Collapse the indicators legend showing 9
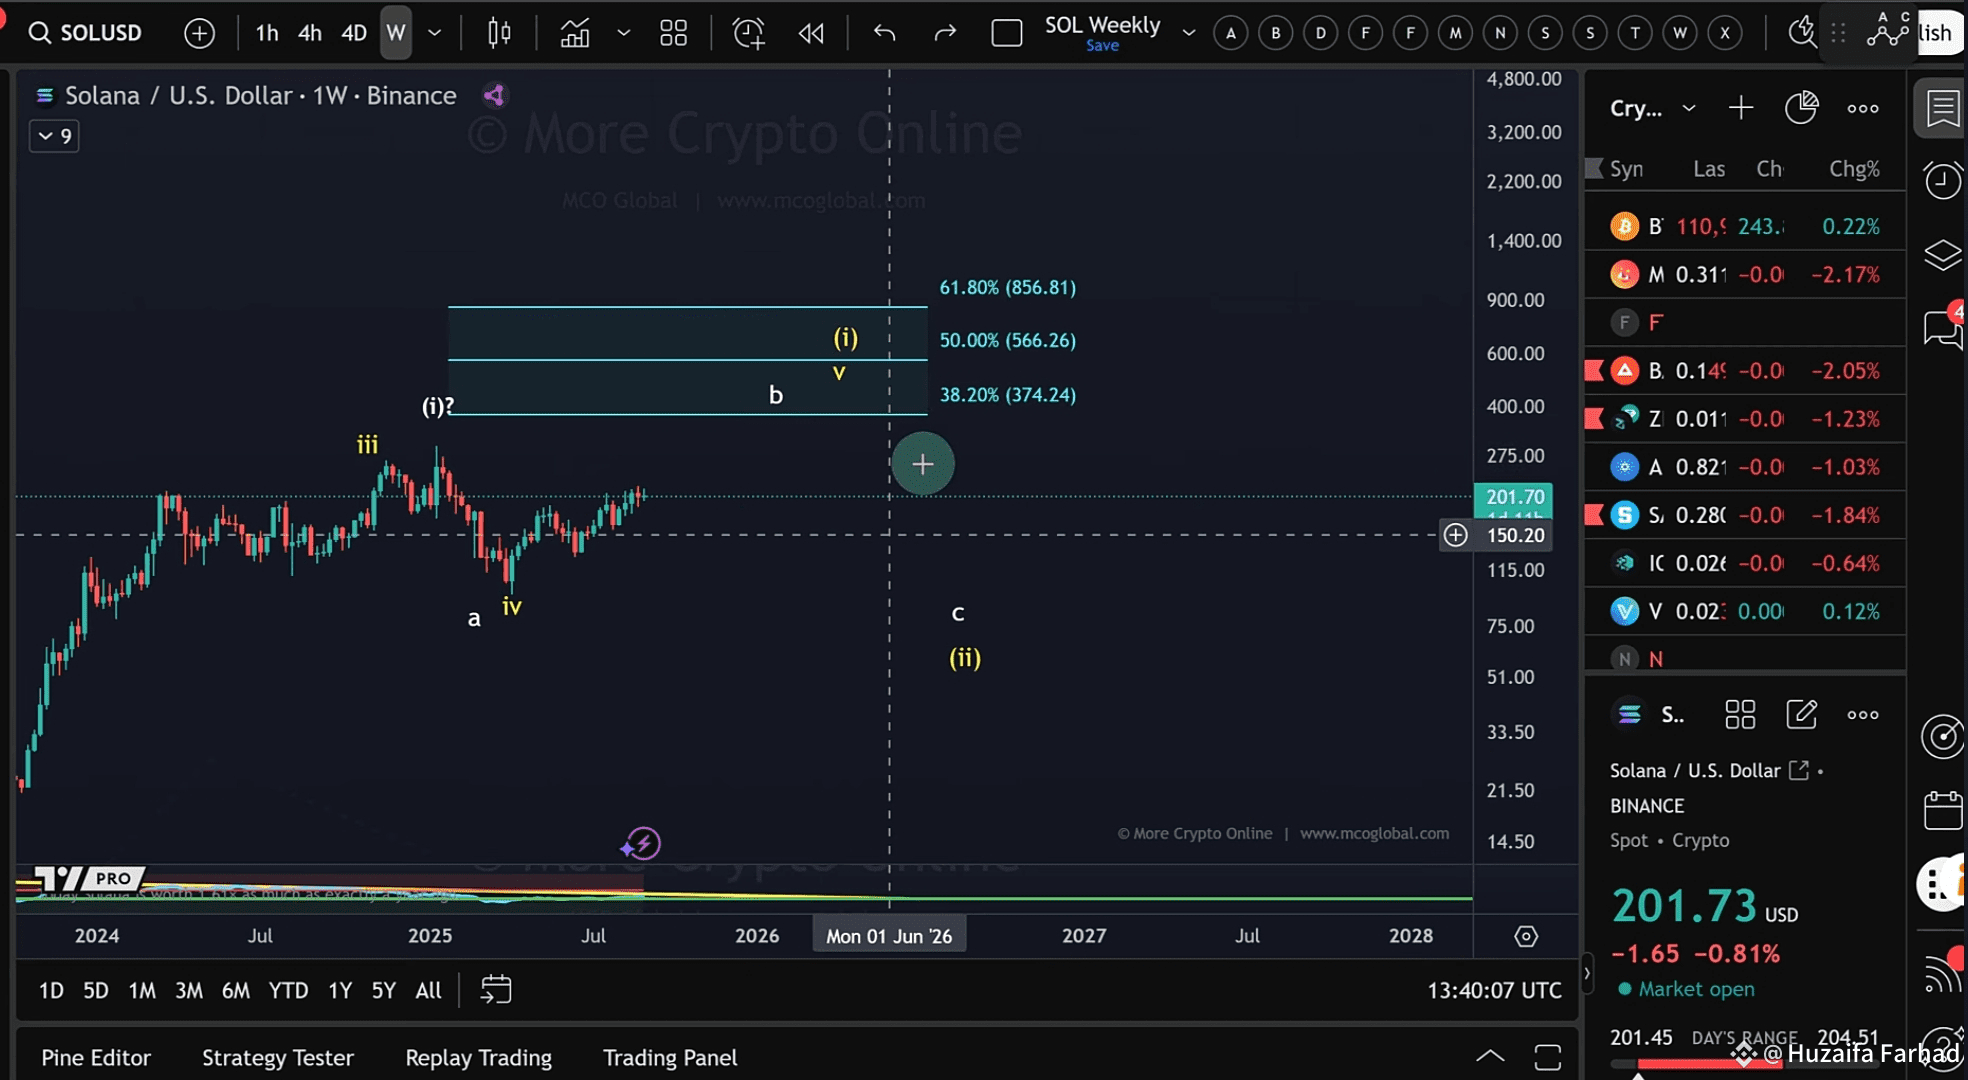This screenshot has height=1080, width=1968. click(x=55, y=136)
